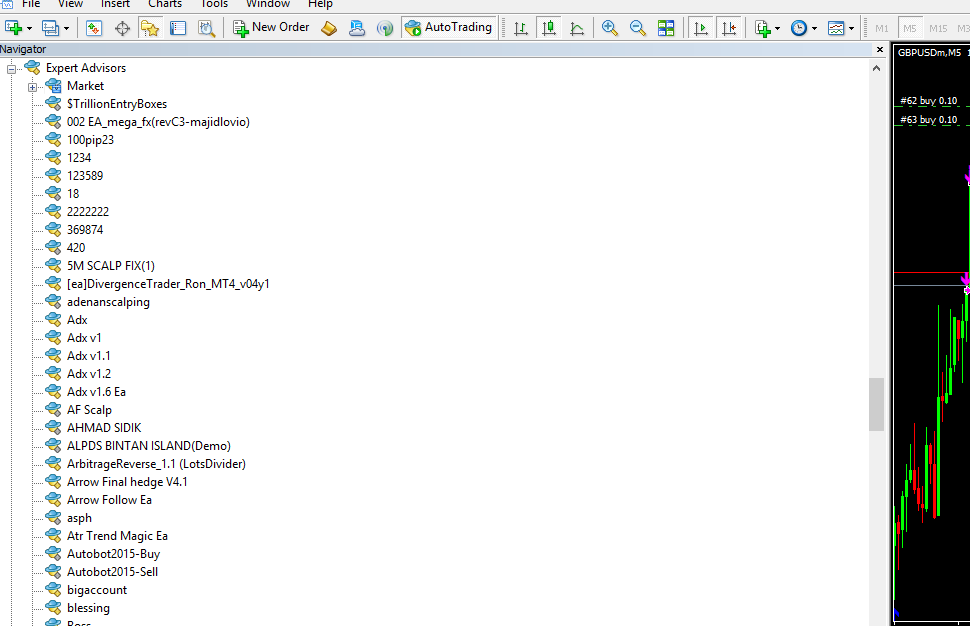Select the 100pip23 expert advisor
970x626 pixels.
click(x=90, y=140)
